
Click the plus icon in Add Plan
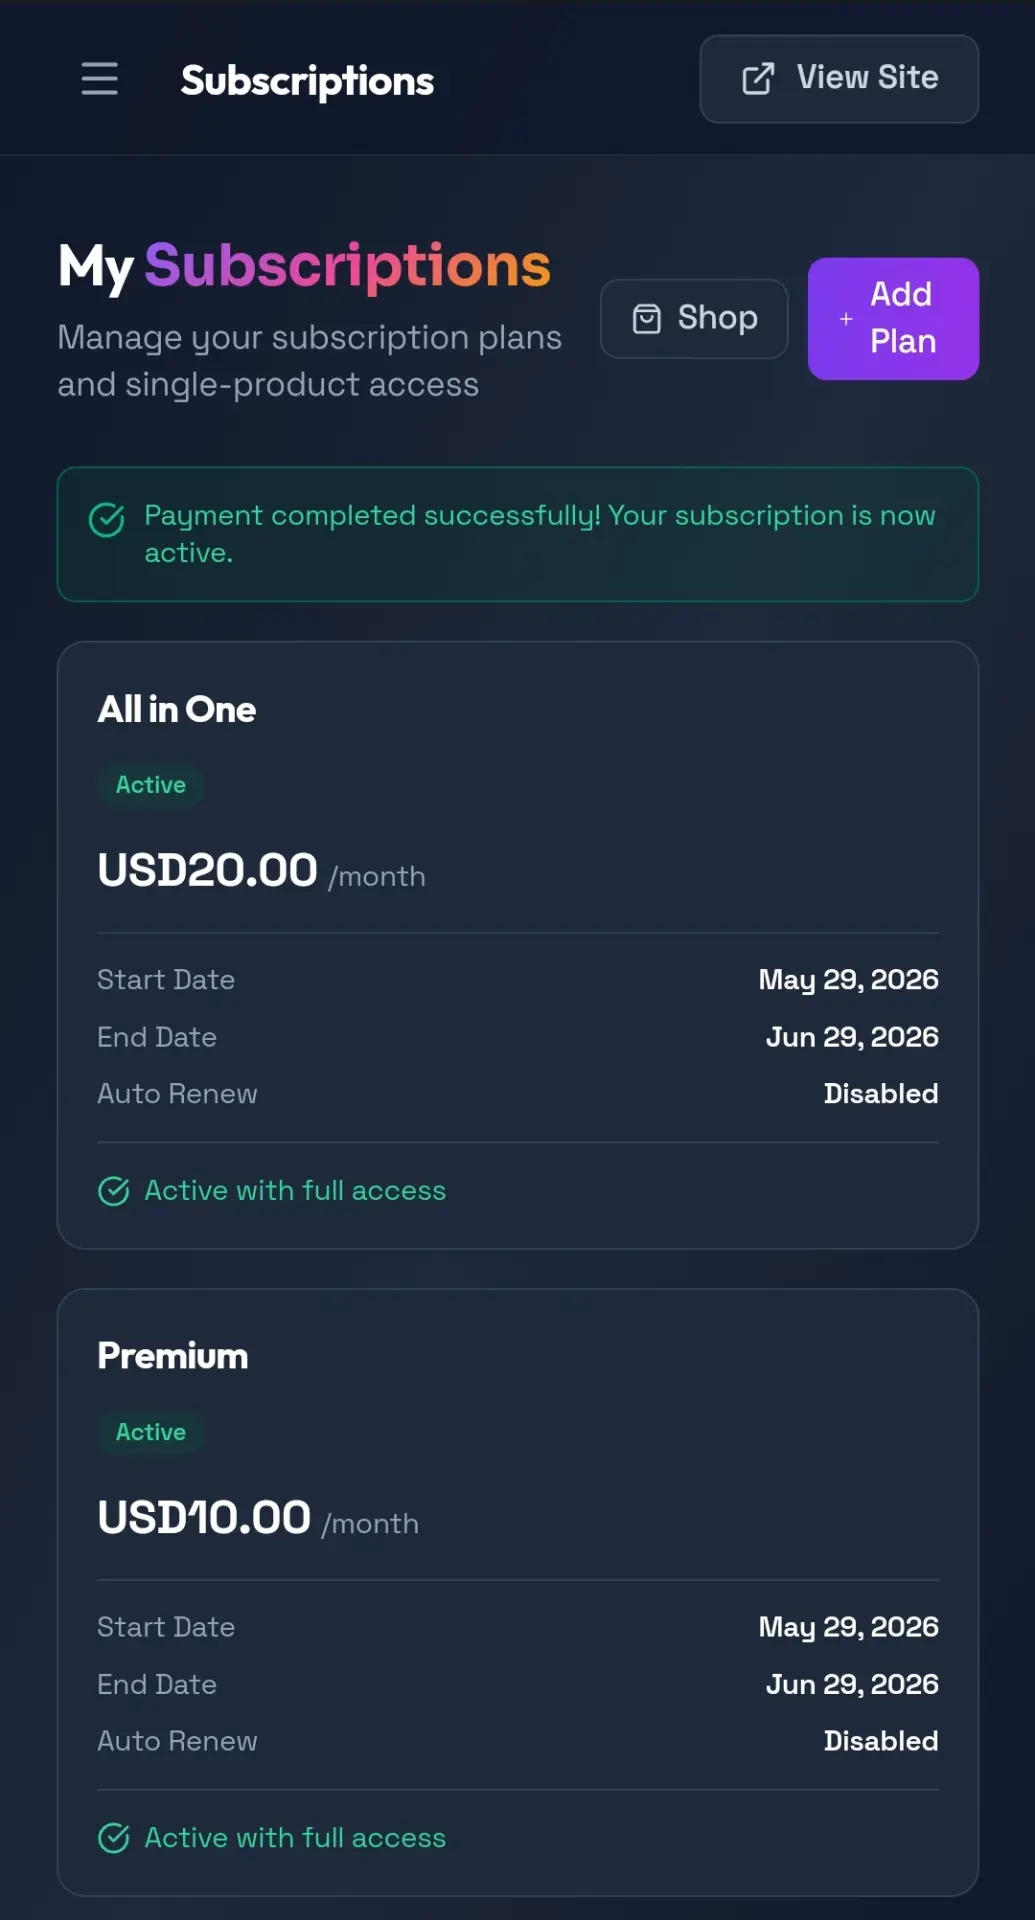click(x=846, y=319)
